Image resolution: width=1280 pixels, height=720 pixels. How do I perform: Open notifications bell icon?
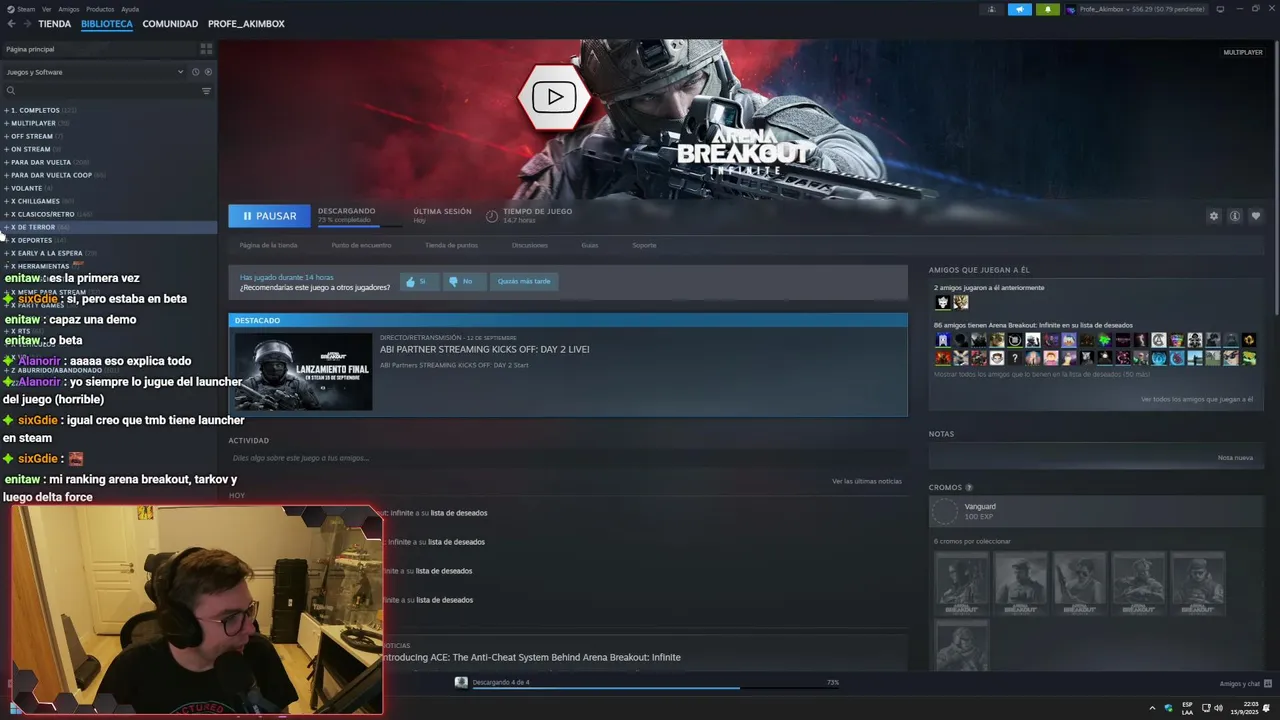coord(1048,9)
